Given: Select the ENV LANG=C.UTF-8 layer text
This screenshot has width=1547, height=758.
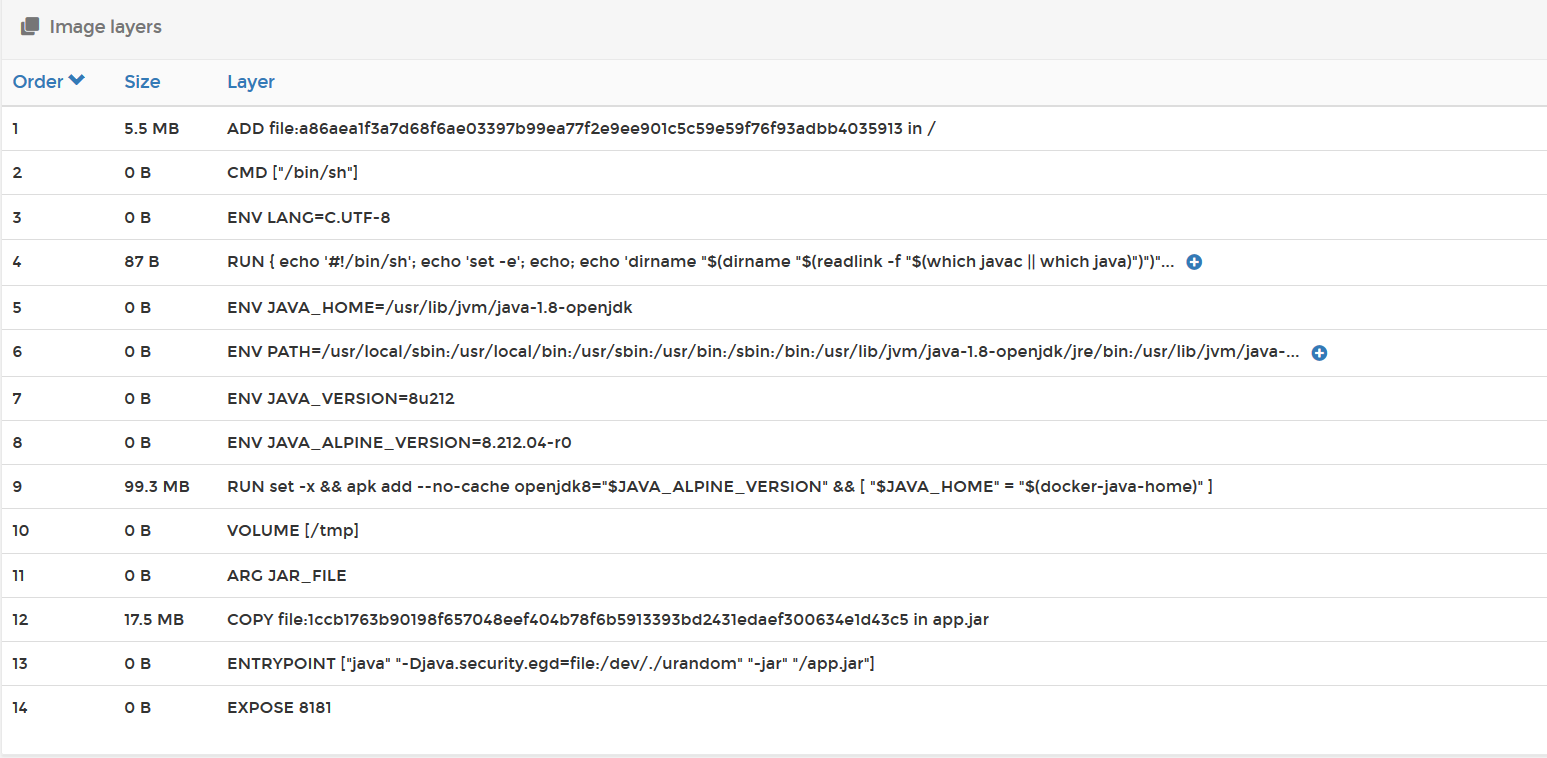Looking at the screenshot, I should (x=309, y=217).
